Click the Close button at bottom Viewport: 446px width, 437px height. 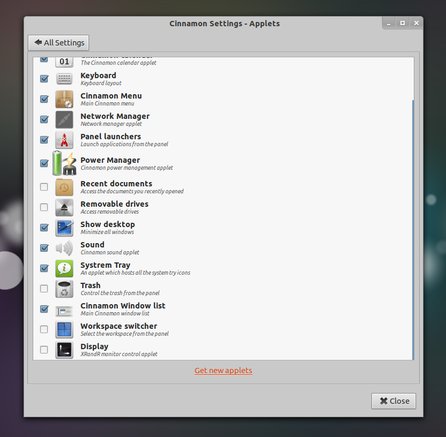394,401
